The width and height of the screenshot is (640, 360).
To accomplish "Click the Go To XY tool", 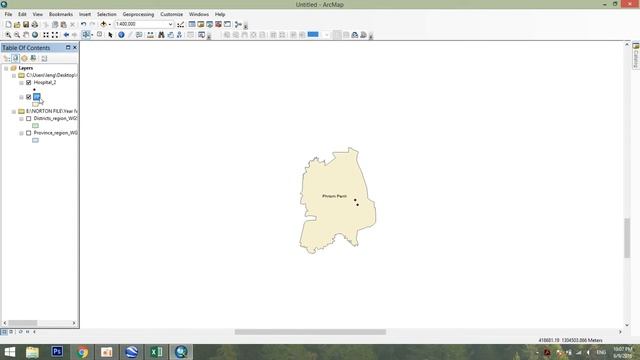I will click(x=179, y=35).
